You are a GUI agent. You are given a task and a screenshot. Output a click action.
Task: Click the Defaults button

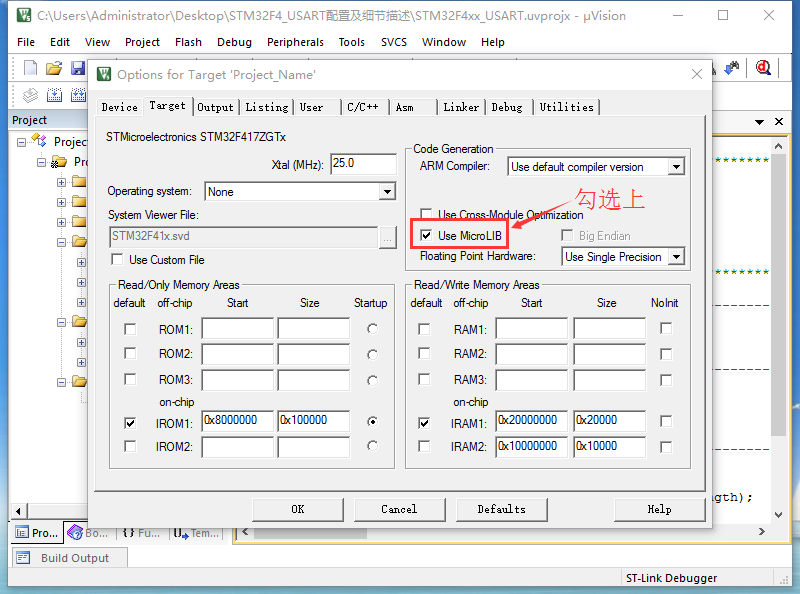(x=502, y=509)
